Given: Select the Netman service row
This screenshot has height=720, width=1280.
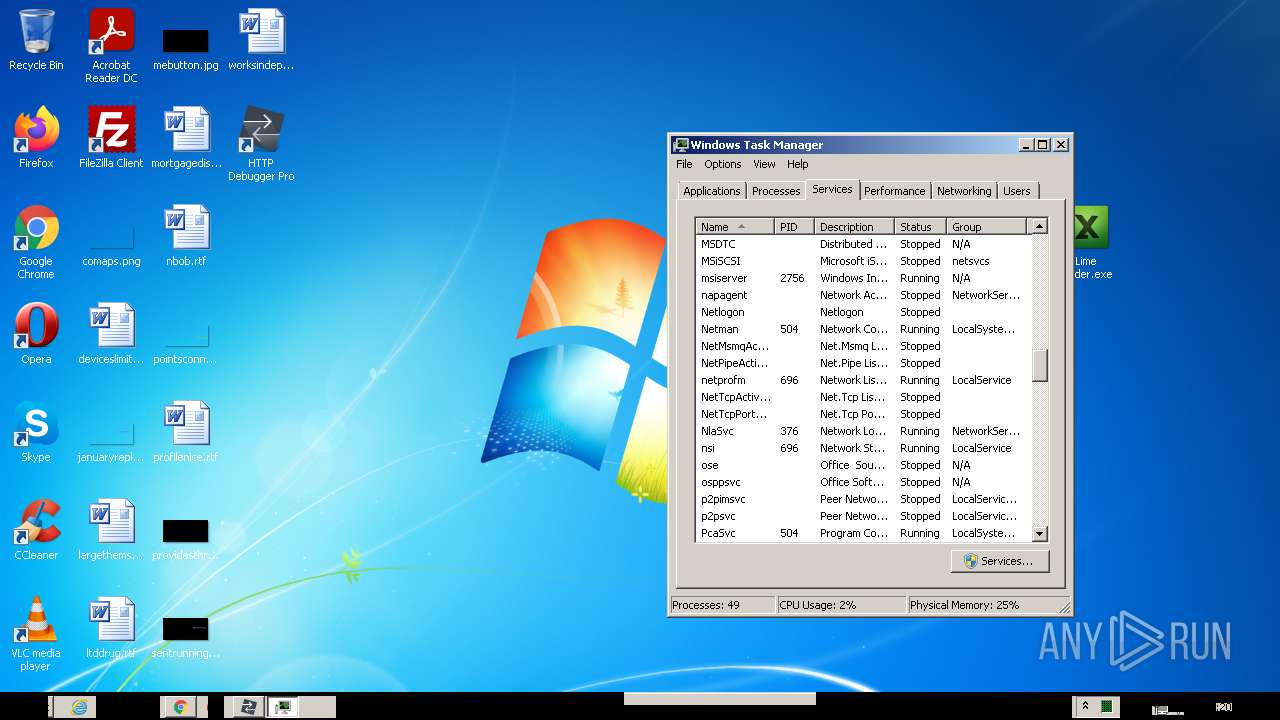Looking at the screenshot, I should pyautogui.click(x=862, y=329).
